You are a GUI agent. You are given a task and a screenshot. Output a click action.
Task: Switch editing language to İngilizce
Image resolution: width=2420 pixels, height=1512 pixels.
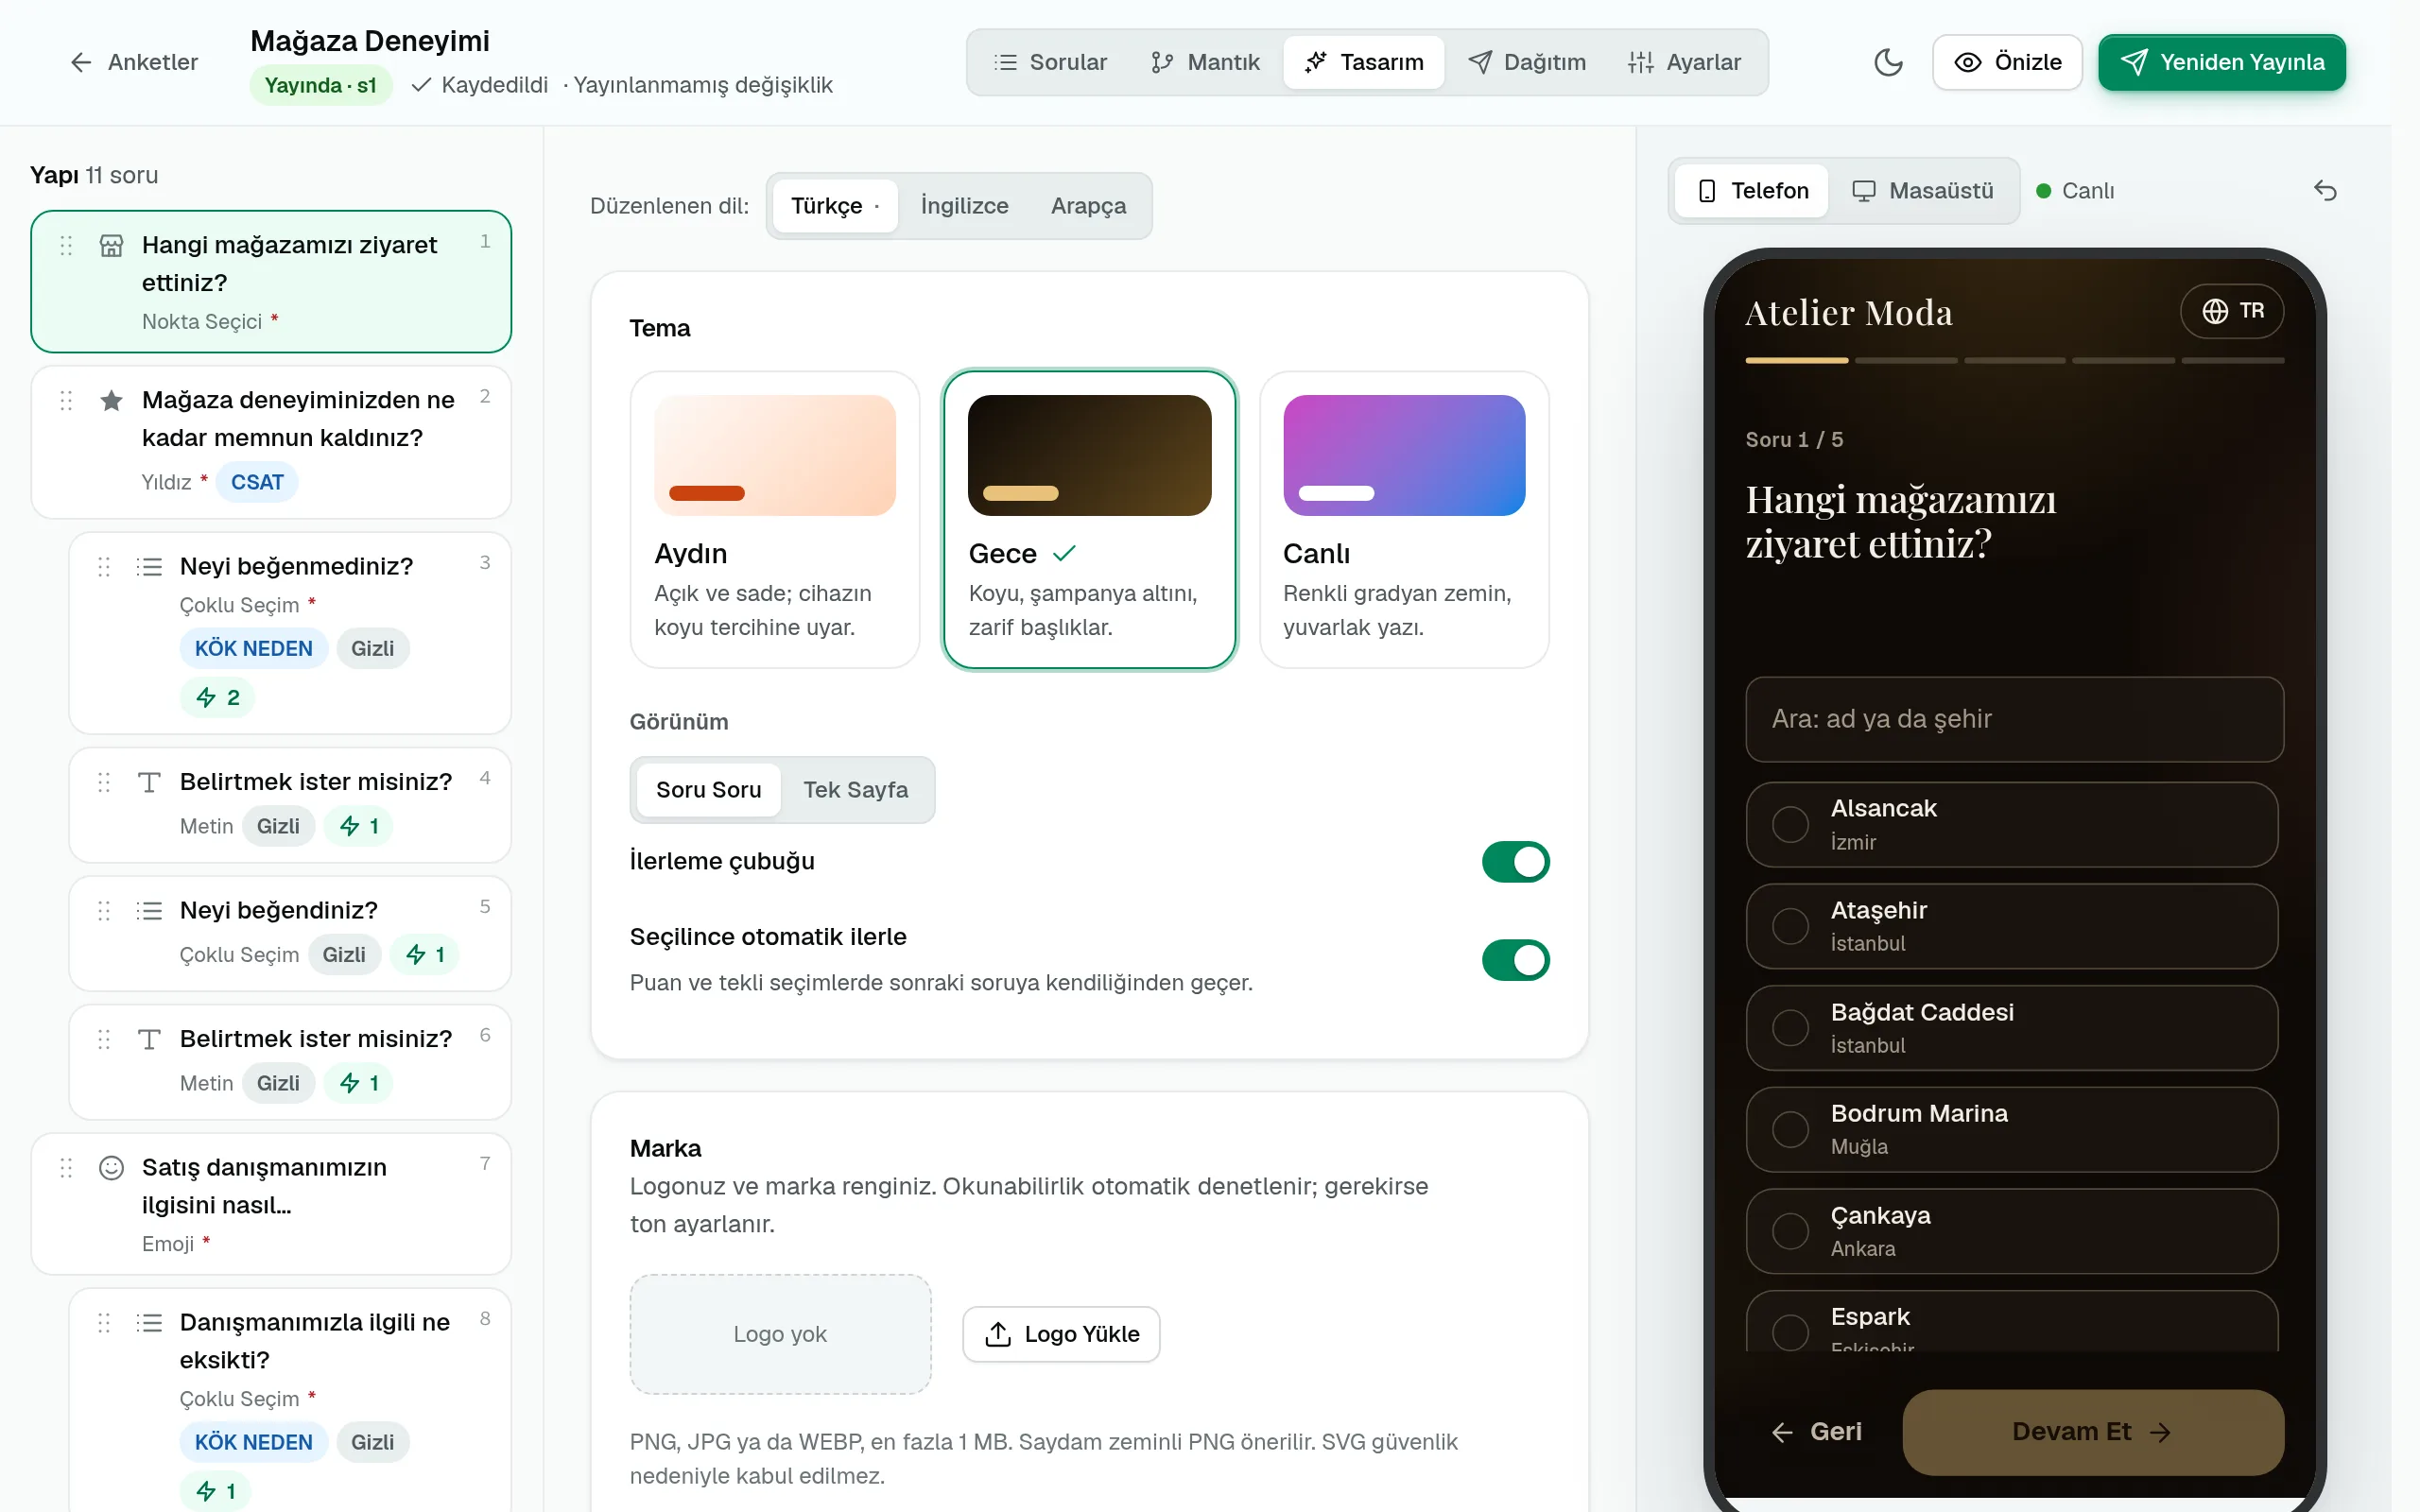pos(964,206)
